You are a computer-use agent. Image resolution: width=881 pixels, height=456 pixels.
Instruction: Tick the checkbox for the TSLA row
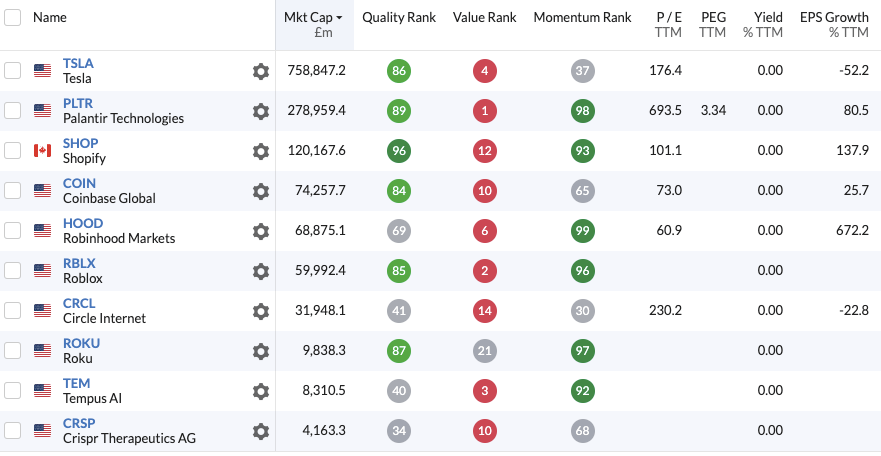point(12,71)
